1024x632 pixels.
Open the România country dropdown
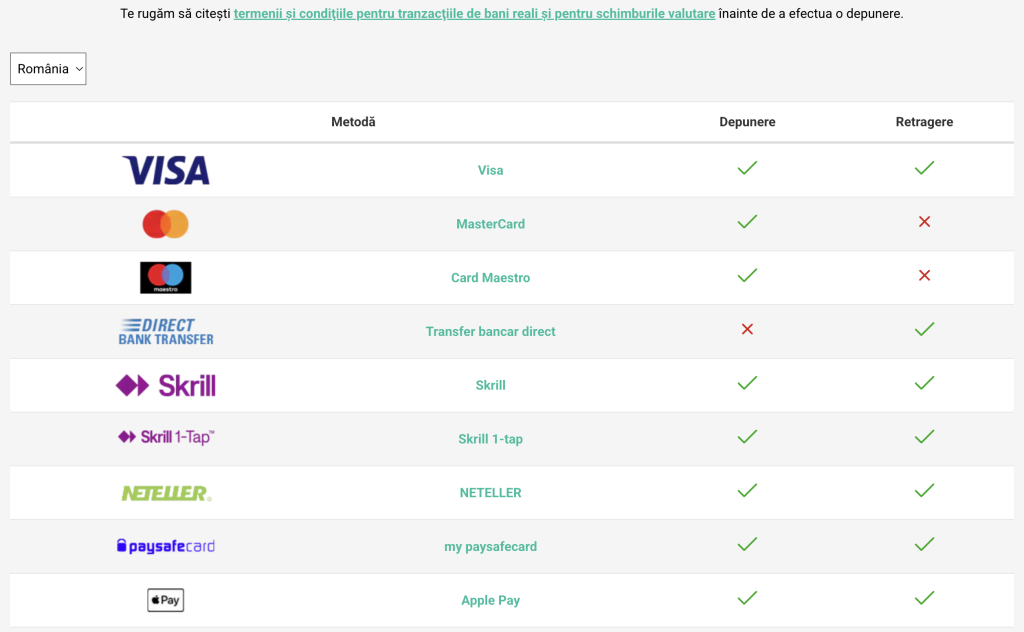[48, 69]
